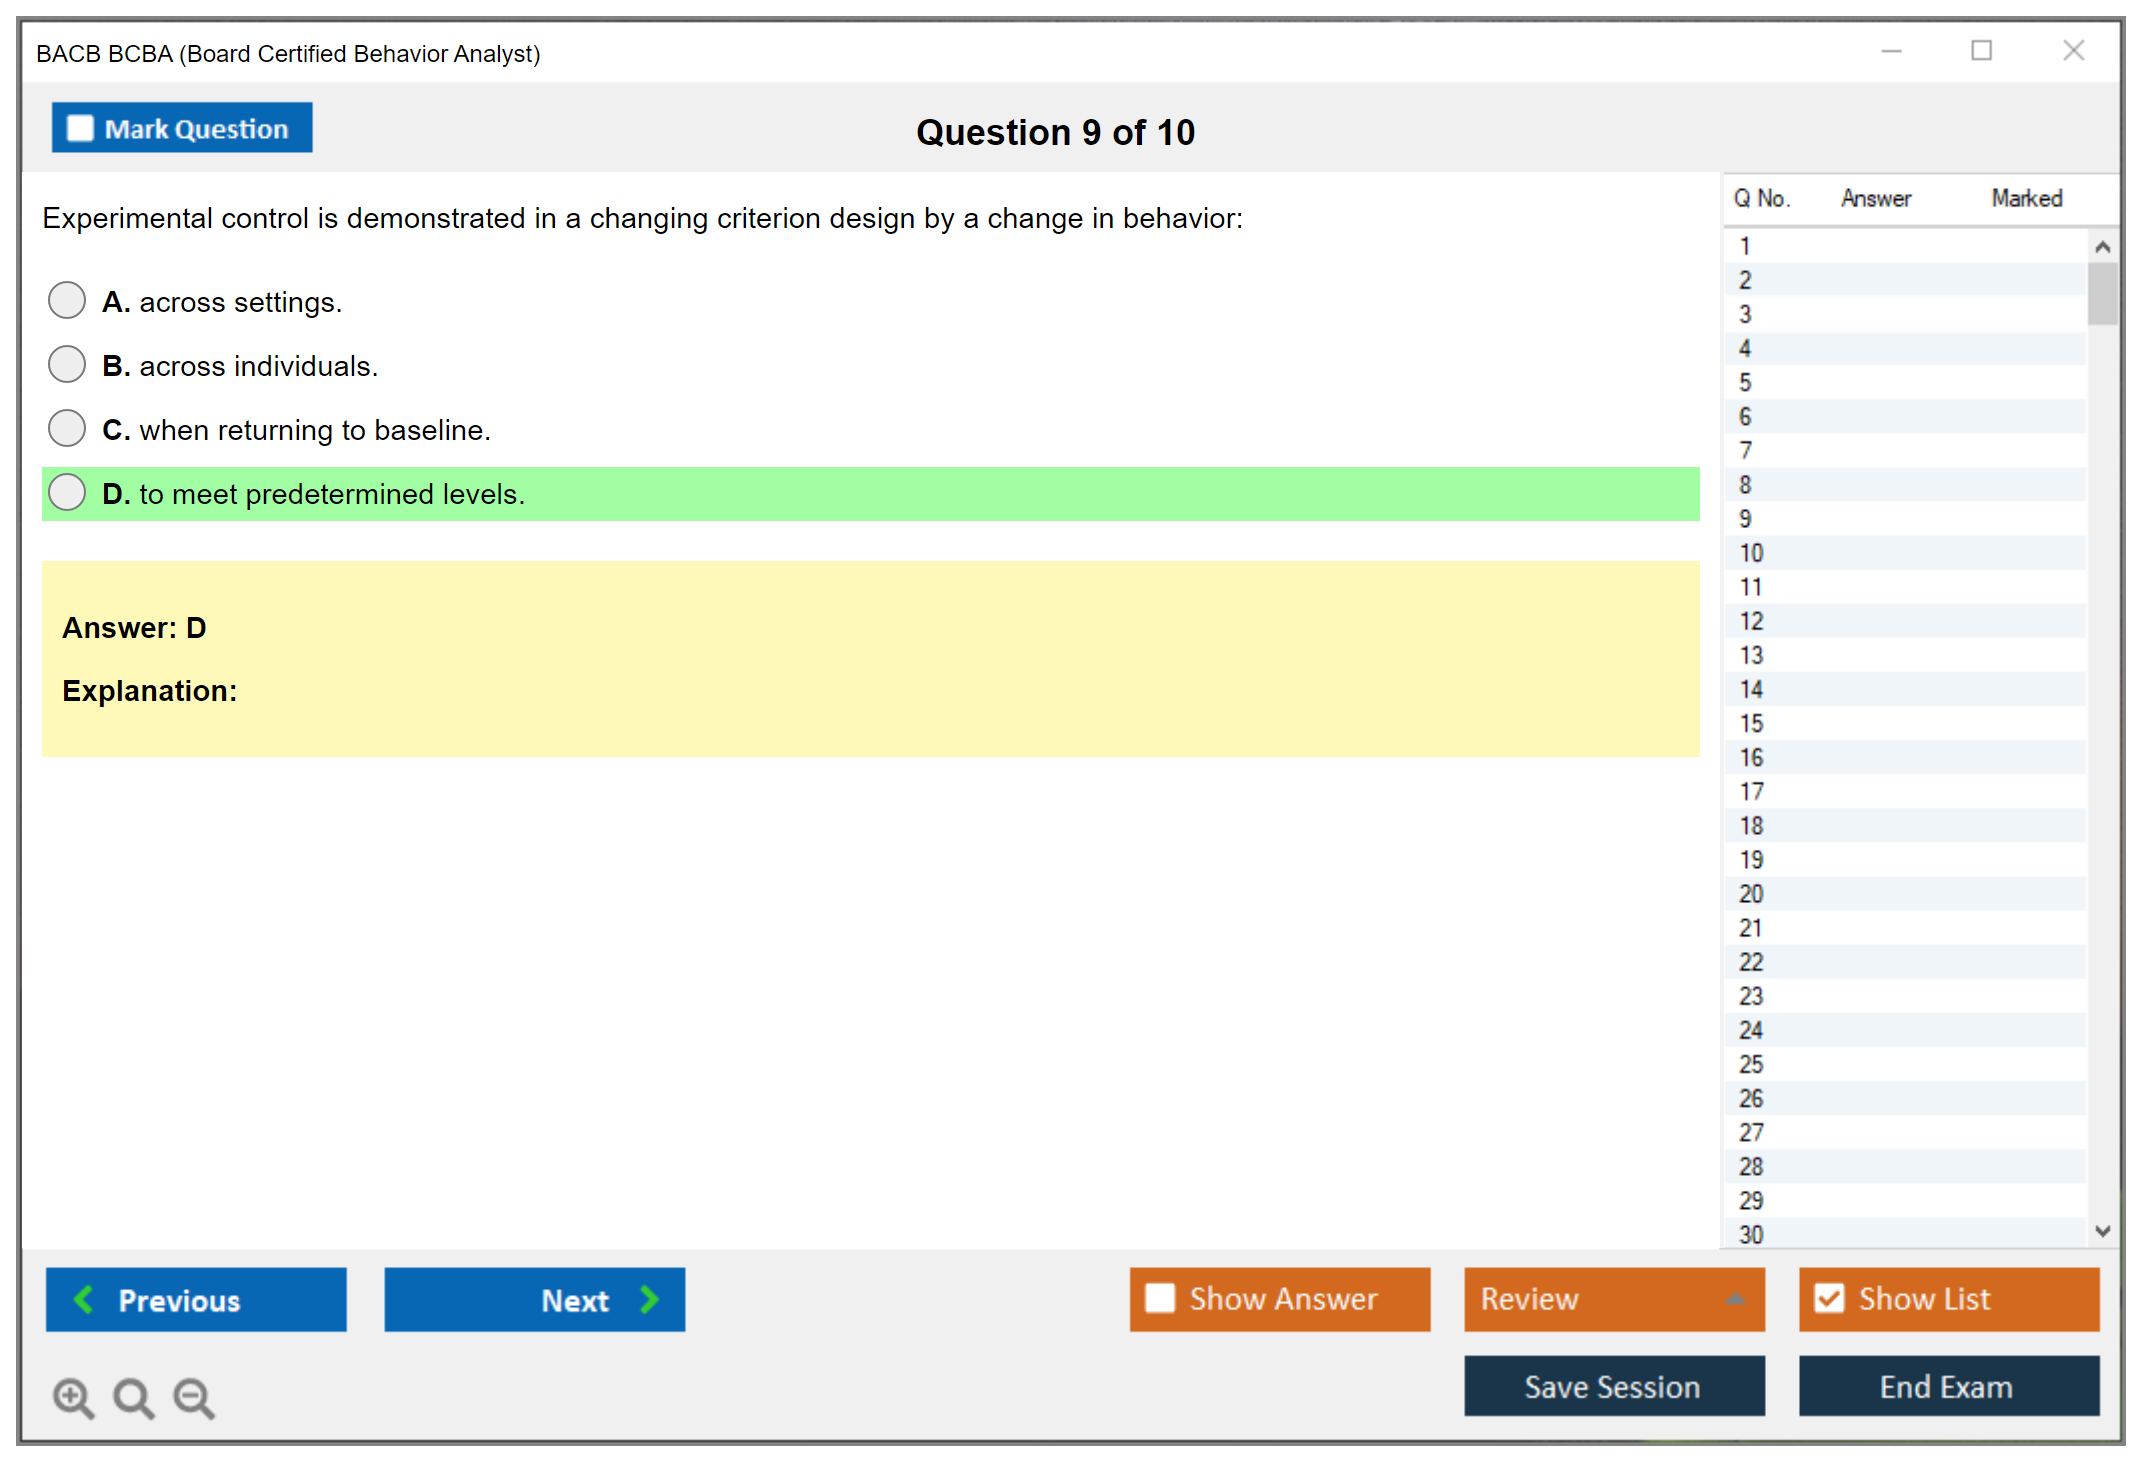Screen dimensions: 2150x1470
Task: Open the Review dropdown menu
Action: [1734, 1299]
